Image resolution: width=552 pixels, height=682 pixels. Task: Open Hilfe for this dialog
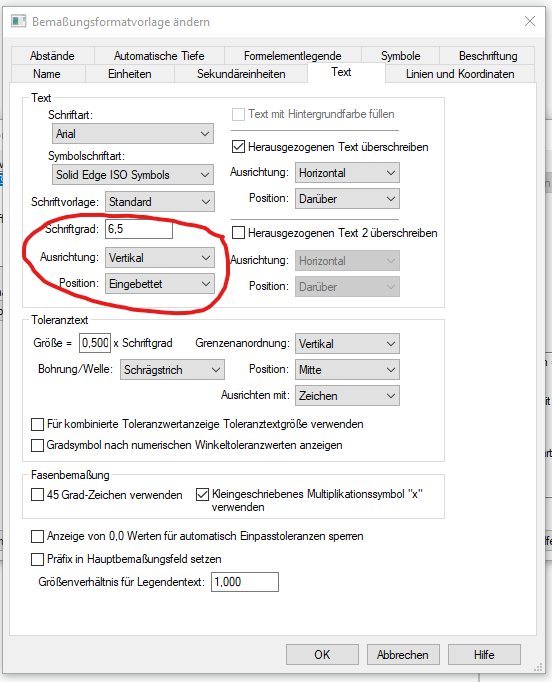coord(484,655)
